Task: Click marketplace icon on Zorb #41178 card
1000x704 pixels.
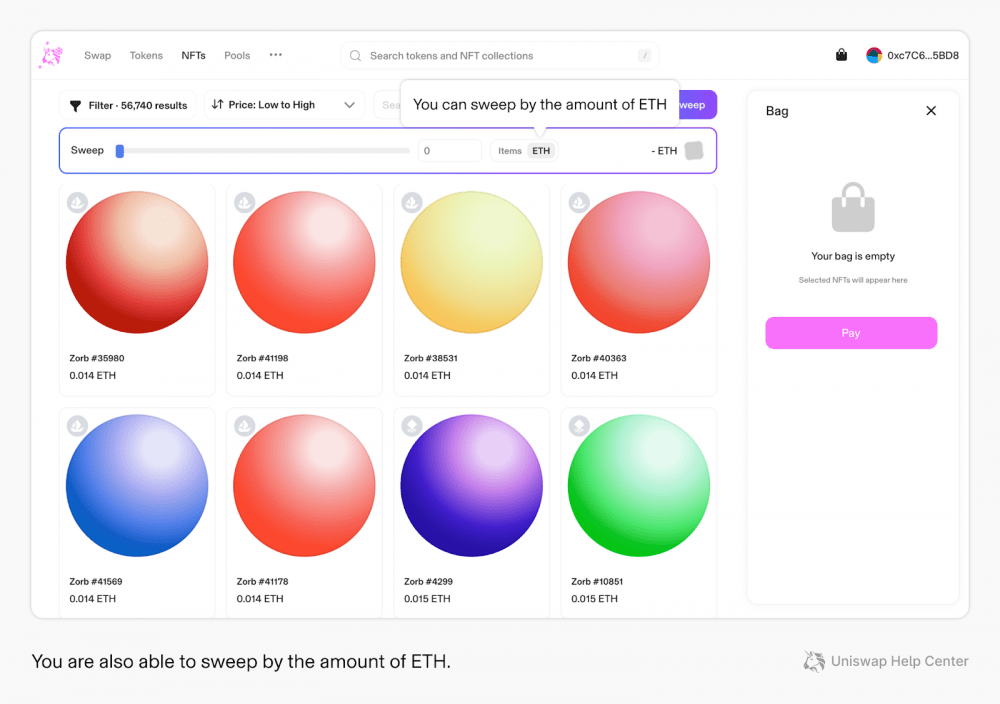Action: click(244, 425)
